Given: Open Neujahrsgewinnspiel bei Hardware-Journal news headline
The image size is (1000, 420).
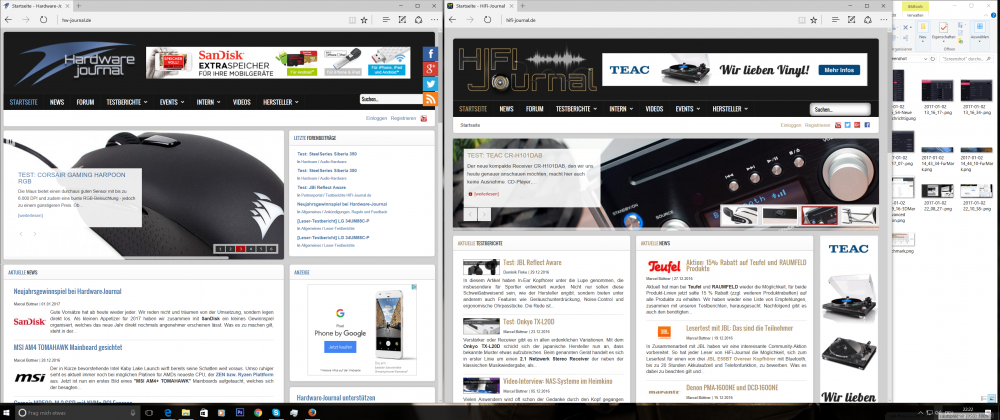Looking at the screenshot, I should [x=68, y=291].
